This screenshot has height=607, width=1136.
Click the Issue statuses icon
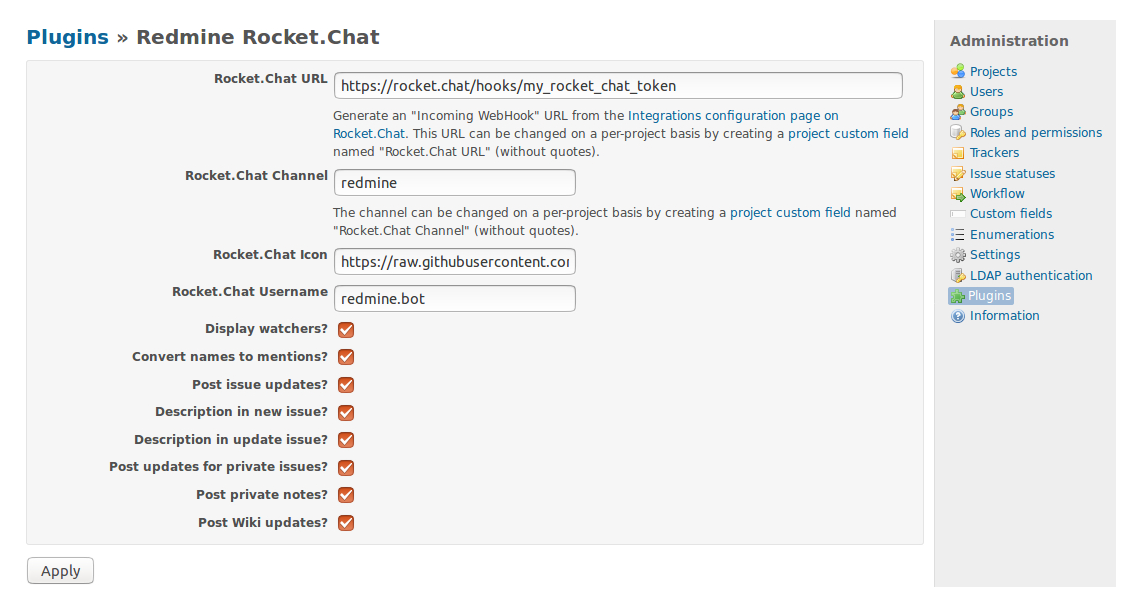[x=958, y=174]
